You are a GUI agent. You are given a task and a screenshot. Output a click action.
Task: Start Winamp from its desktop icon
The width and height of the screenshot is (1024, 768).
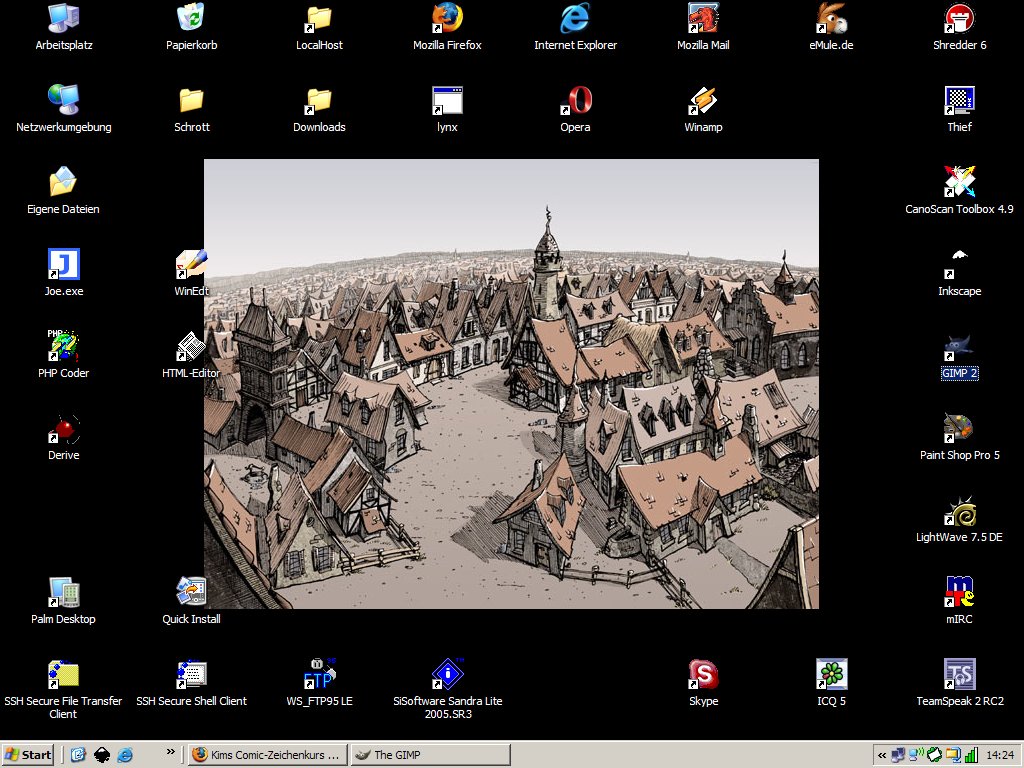click(703, 101)
